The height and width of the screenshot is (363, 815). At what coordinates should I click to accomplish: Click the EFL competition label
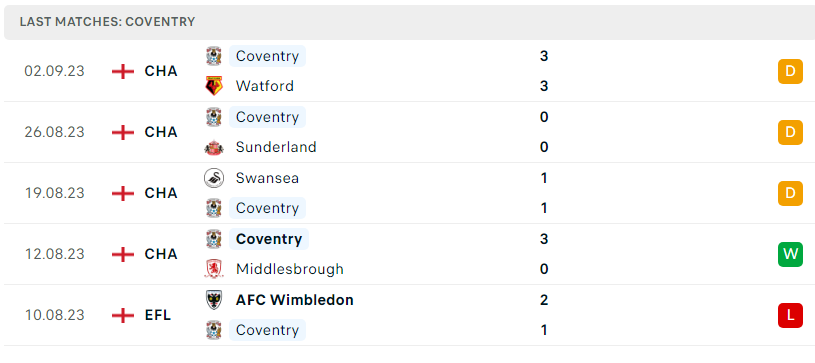point(158,315)
